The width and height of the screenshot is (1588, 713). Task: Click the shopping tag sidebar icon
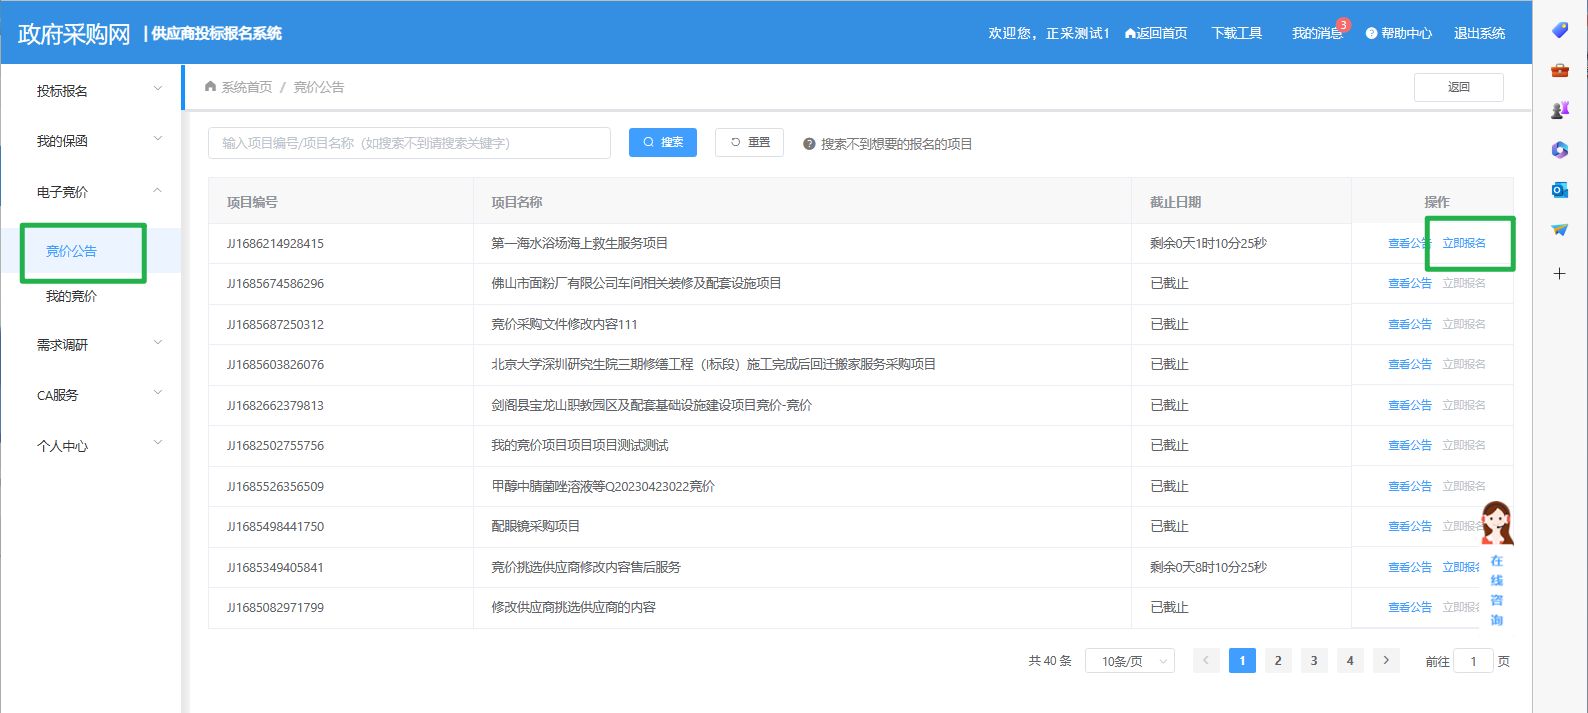tap(1559, 30)
